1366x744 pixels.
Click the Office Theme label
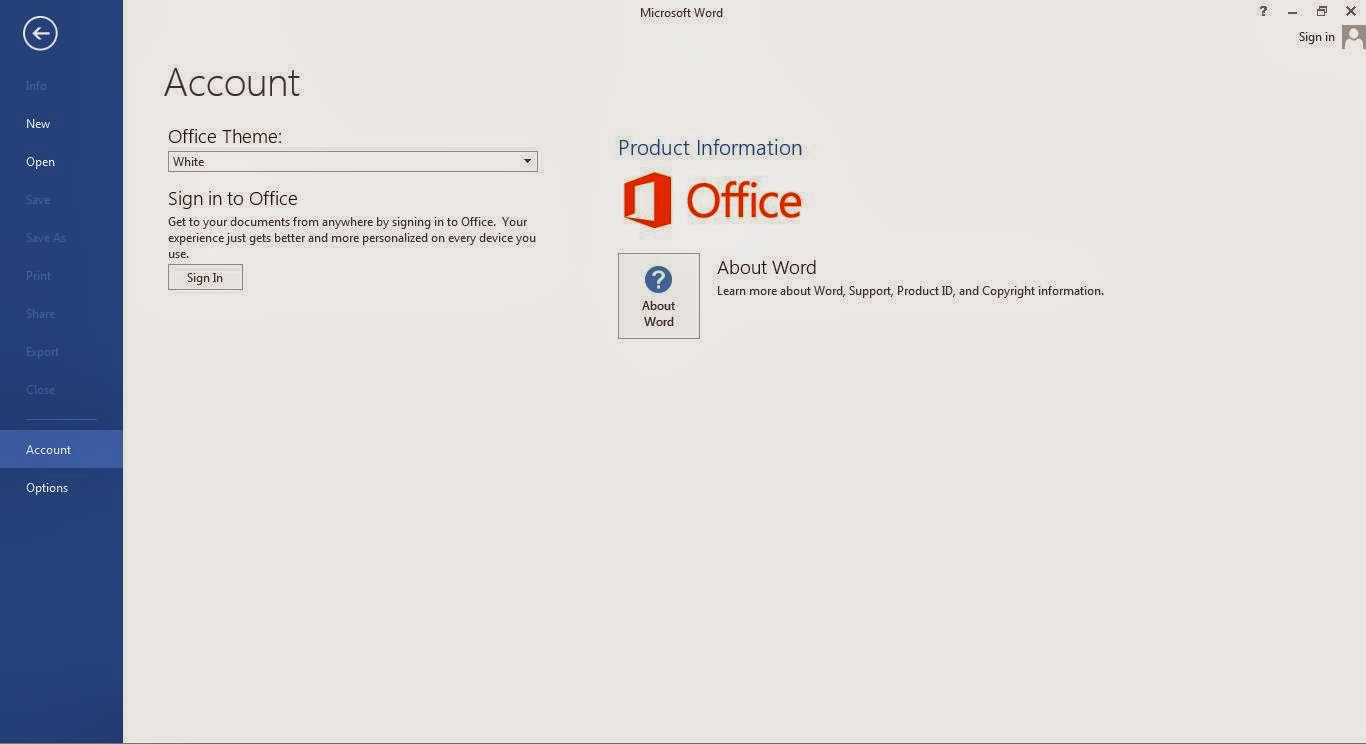(x=225, y=137)
